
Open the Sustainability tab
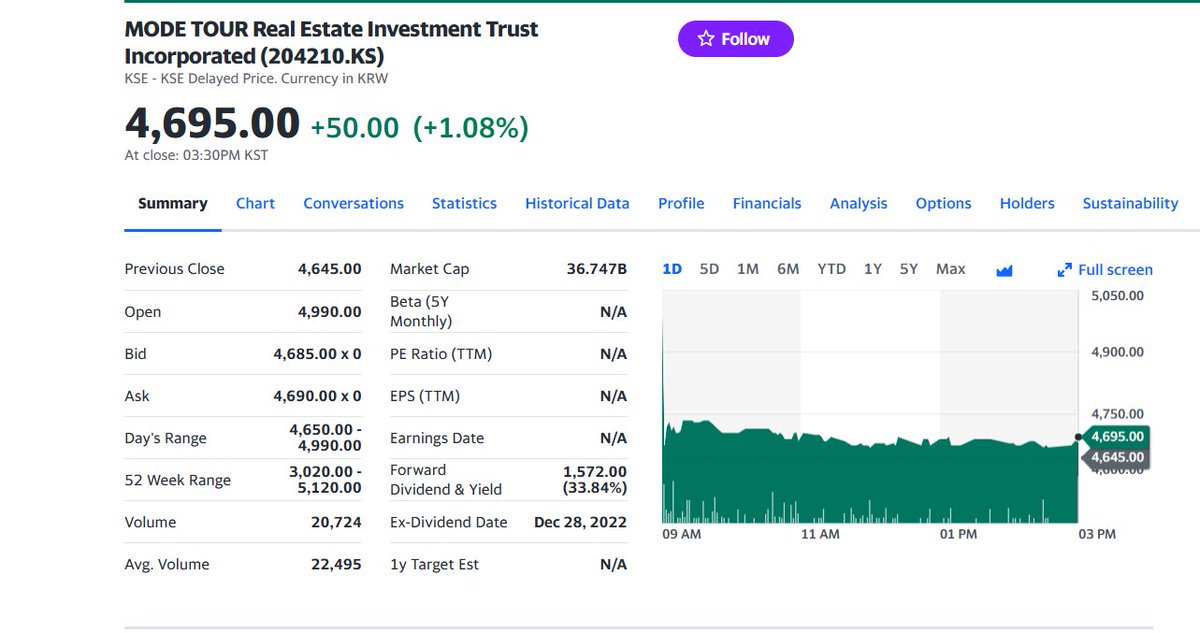1130,203
